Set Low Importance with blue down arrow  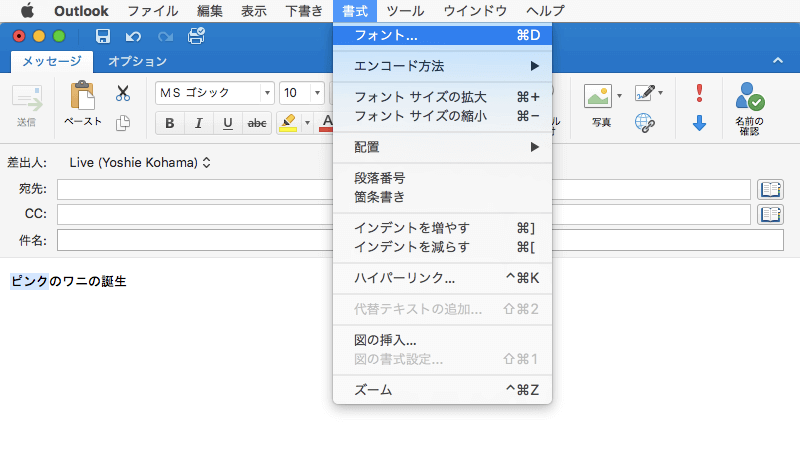[x=699, y=123]
